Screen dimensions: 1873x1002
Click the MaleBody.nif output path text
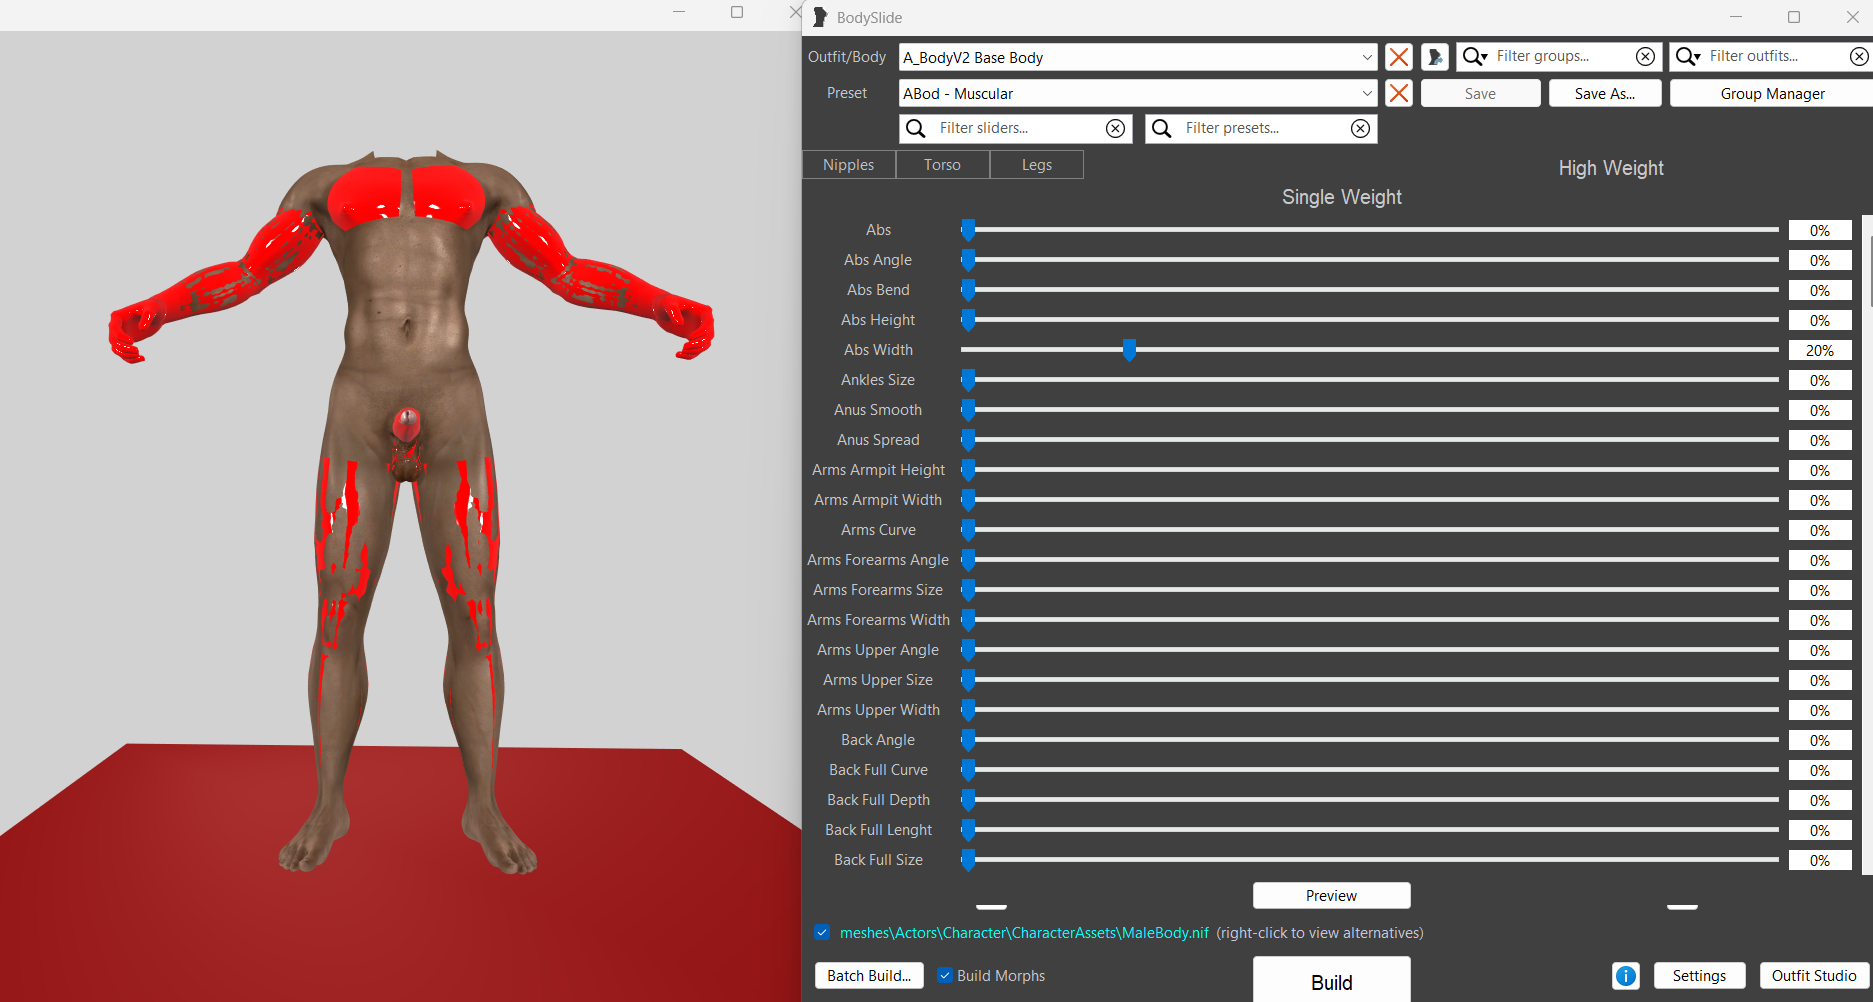pyautogui.click(x=1024, y=933)
